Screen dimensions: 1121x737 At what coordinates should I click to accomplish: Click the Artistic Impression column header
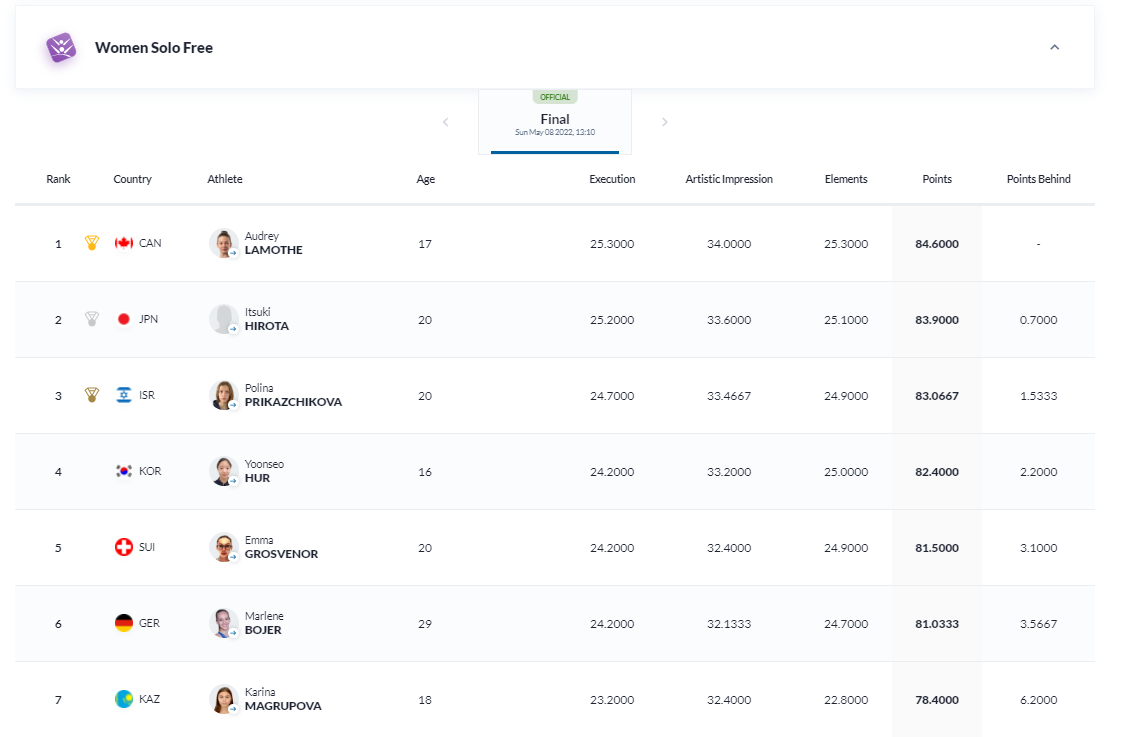(x=729, y=179)
